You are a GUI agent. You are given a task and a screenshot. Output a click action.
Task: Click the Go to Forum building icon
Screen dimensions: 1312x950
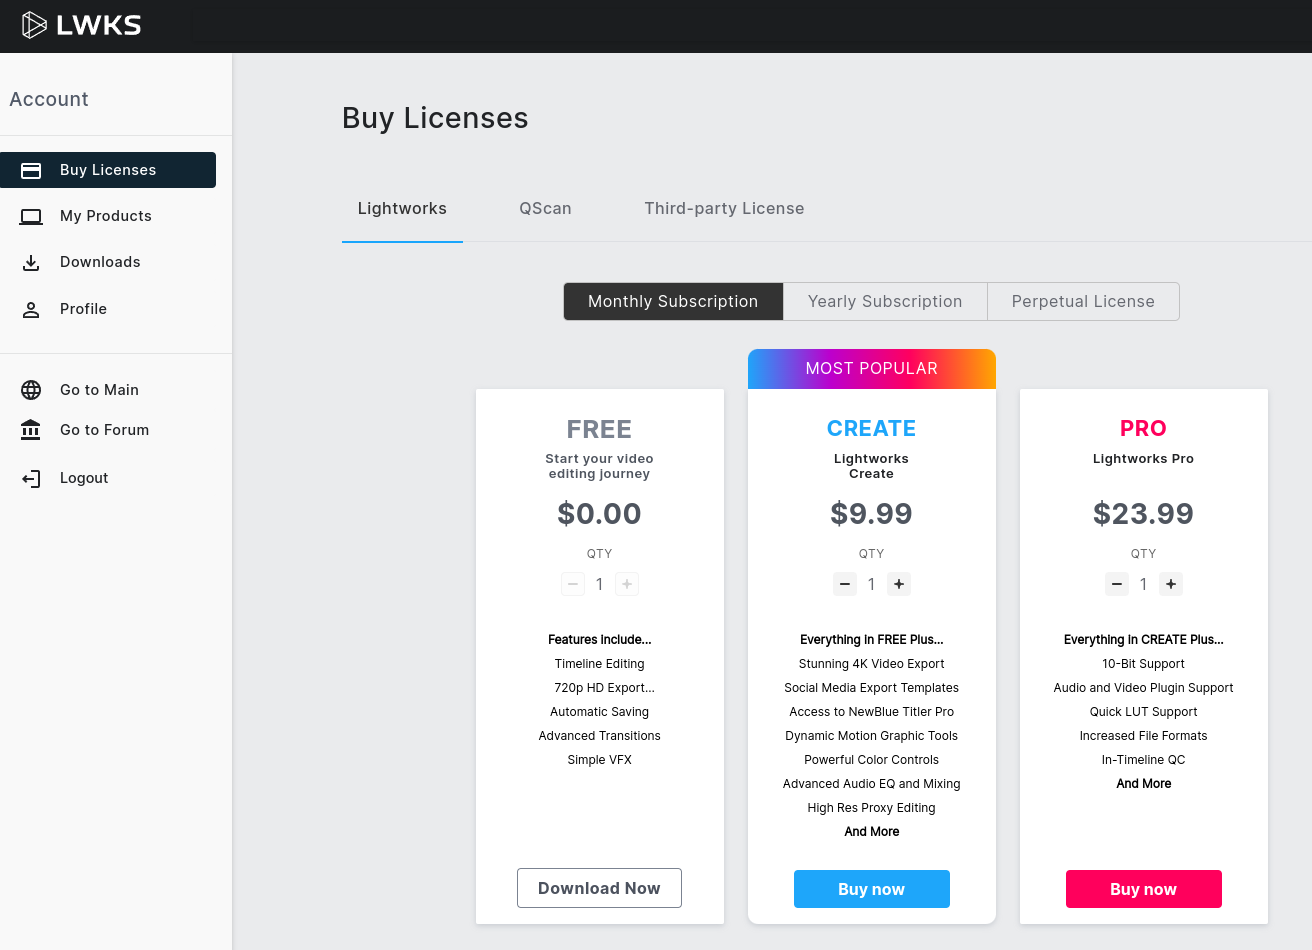[31, 430]
